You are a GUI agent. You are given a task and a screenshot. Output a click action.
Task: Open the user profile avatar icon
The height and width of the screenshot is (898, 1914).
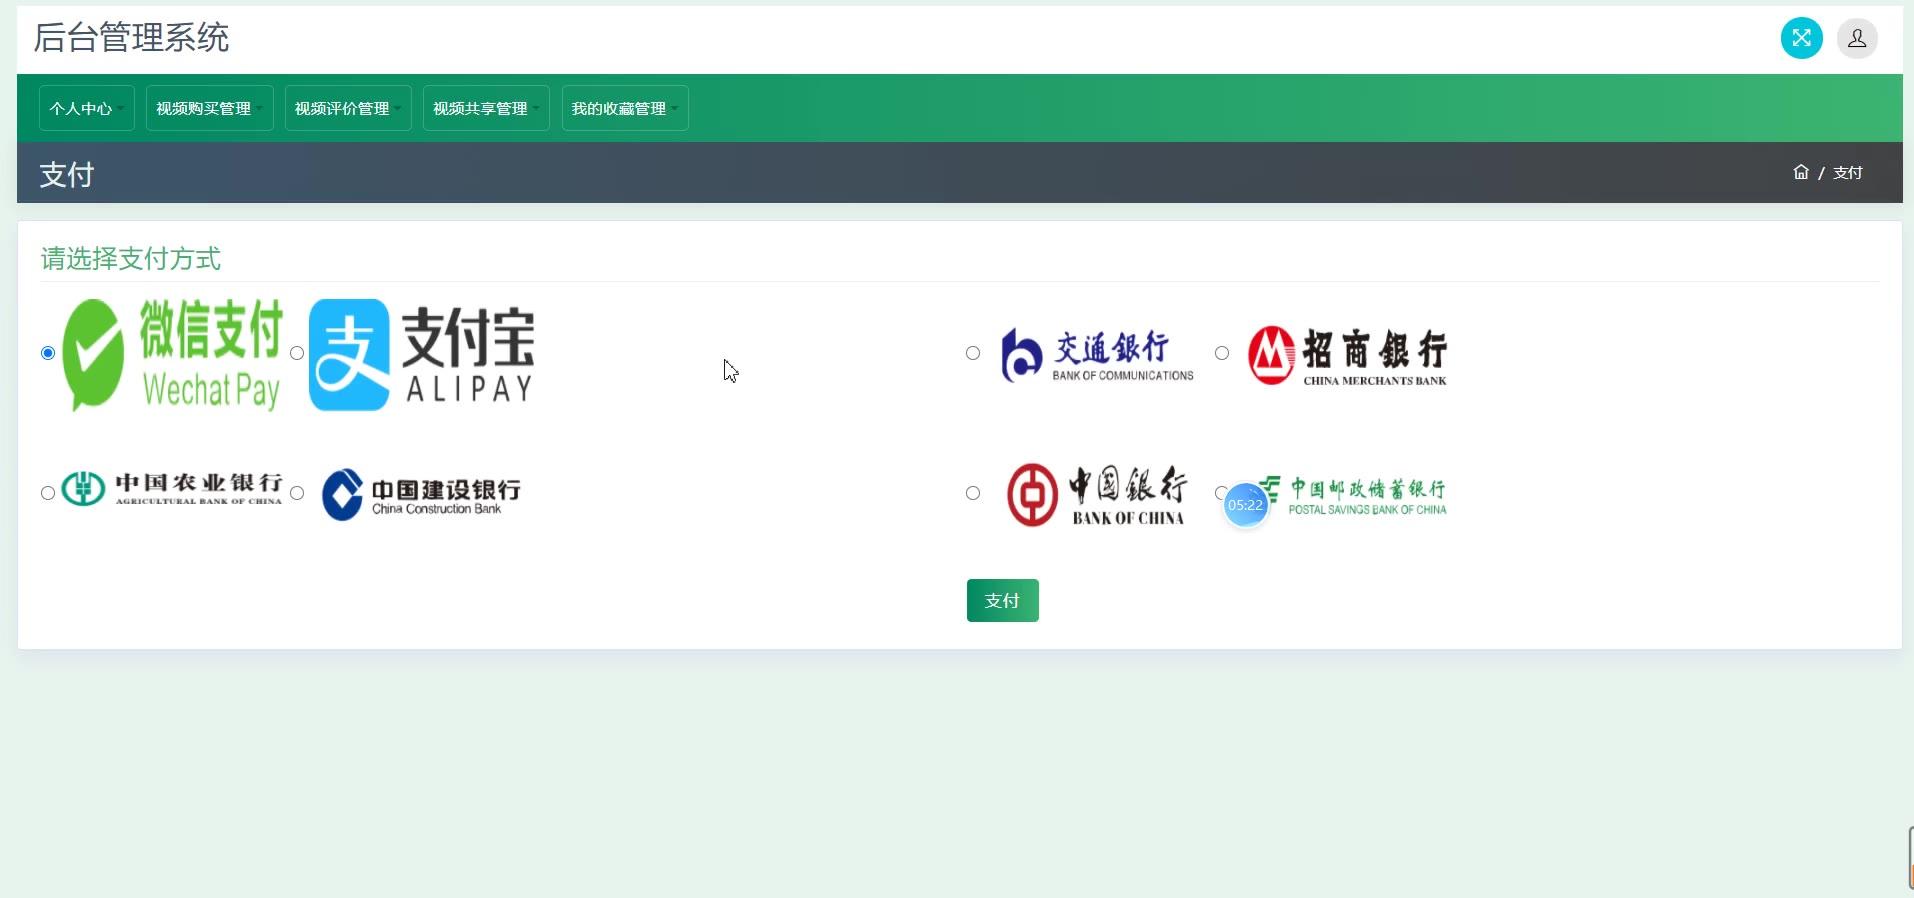click(1857, 38)
